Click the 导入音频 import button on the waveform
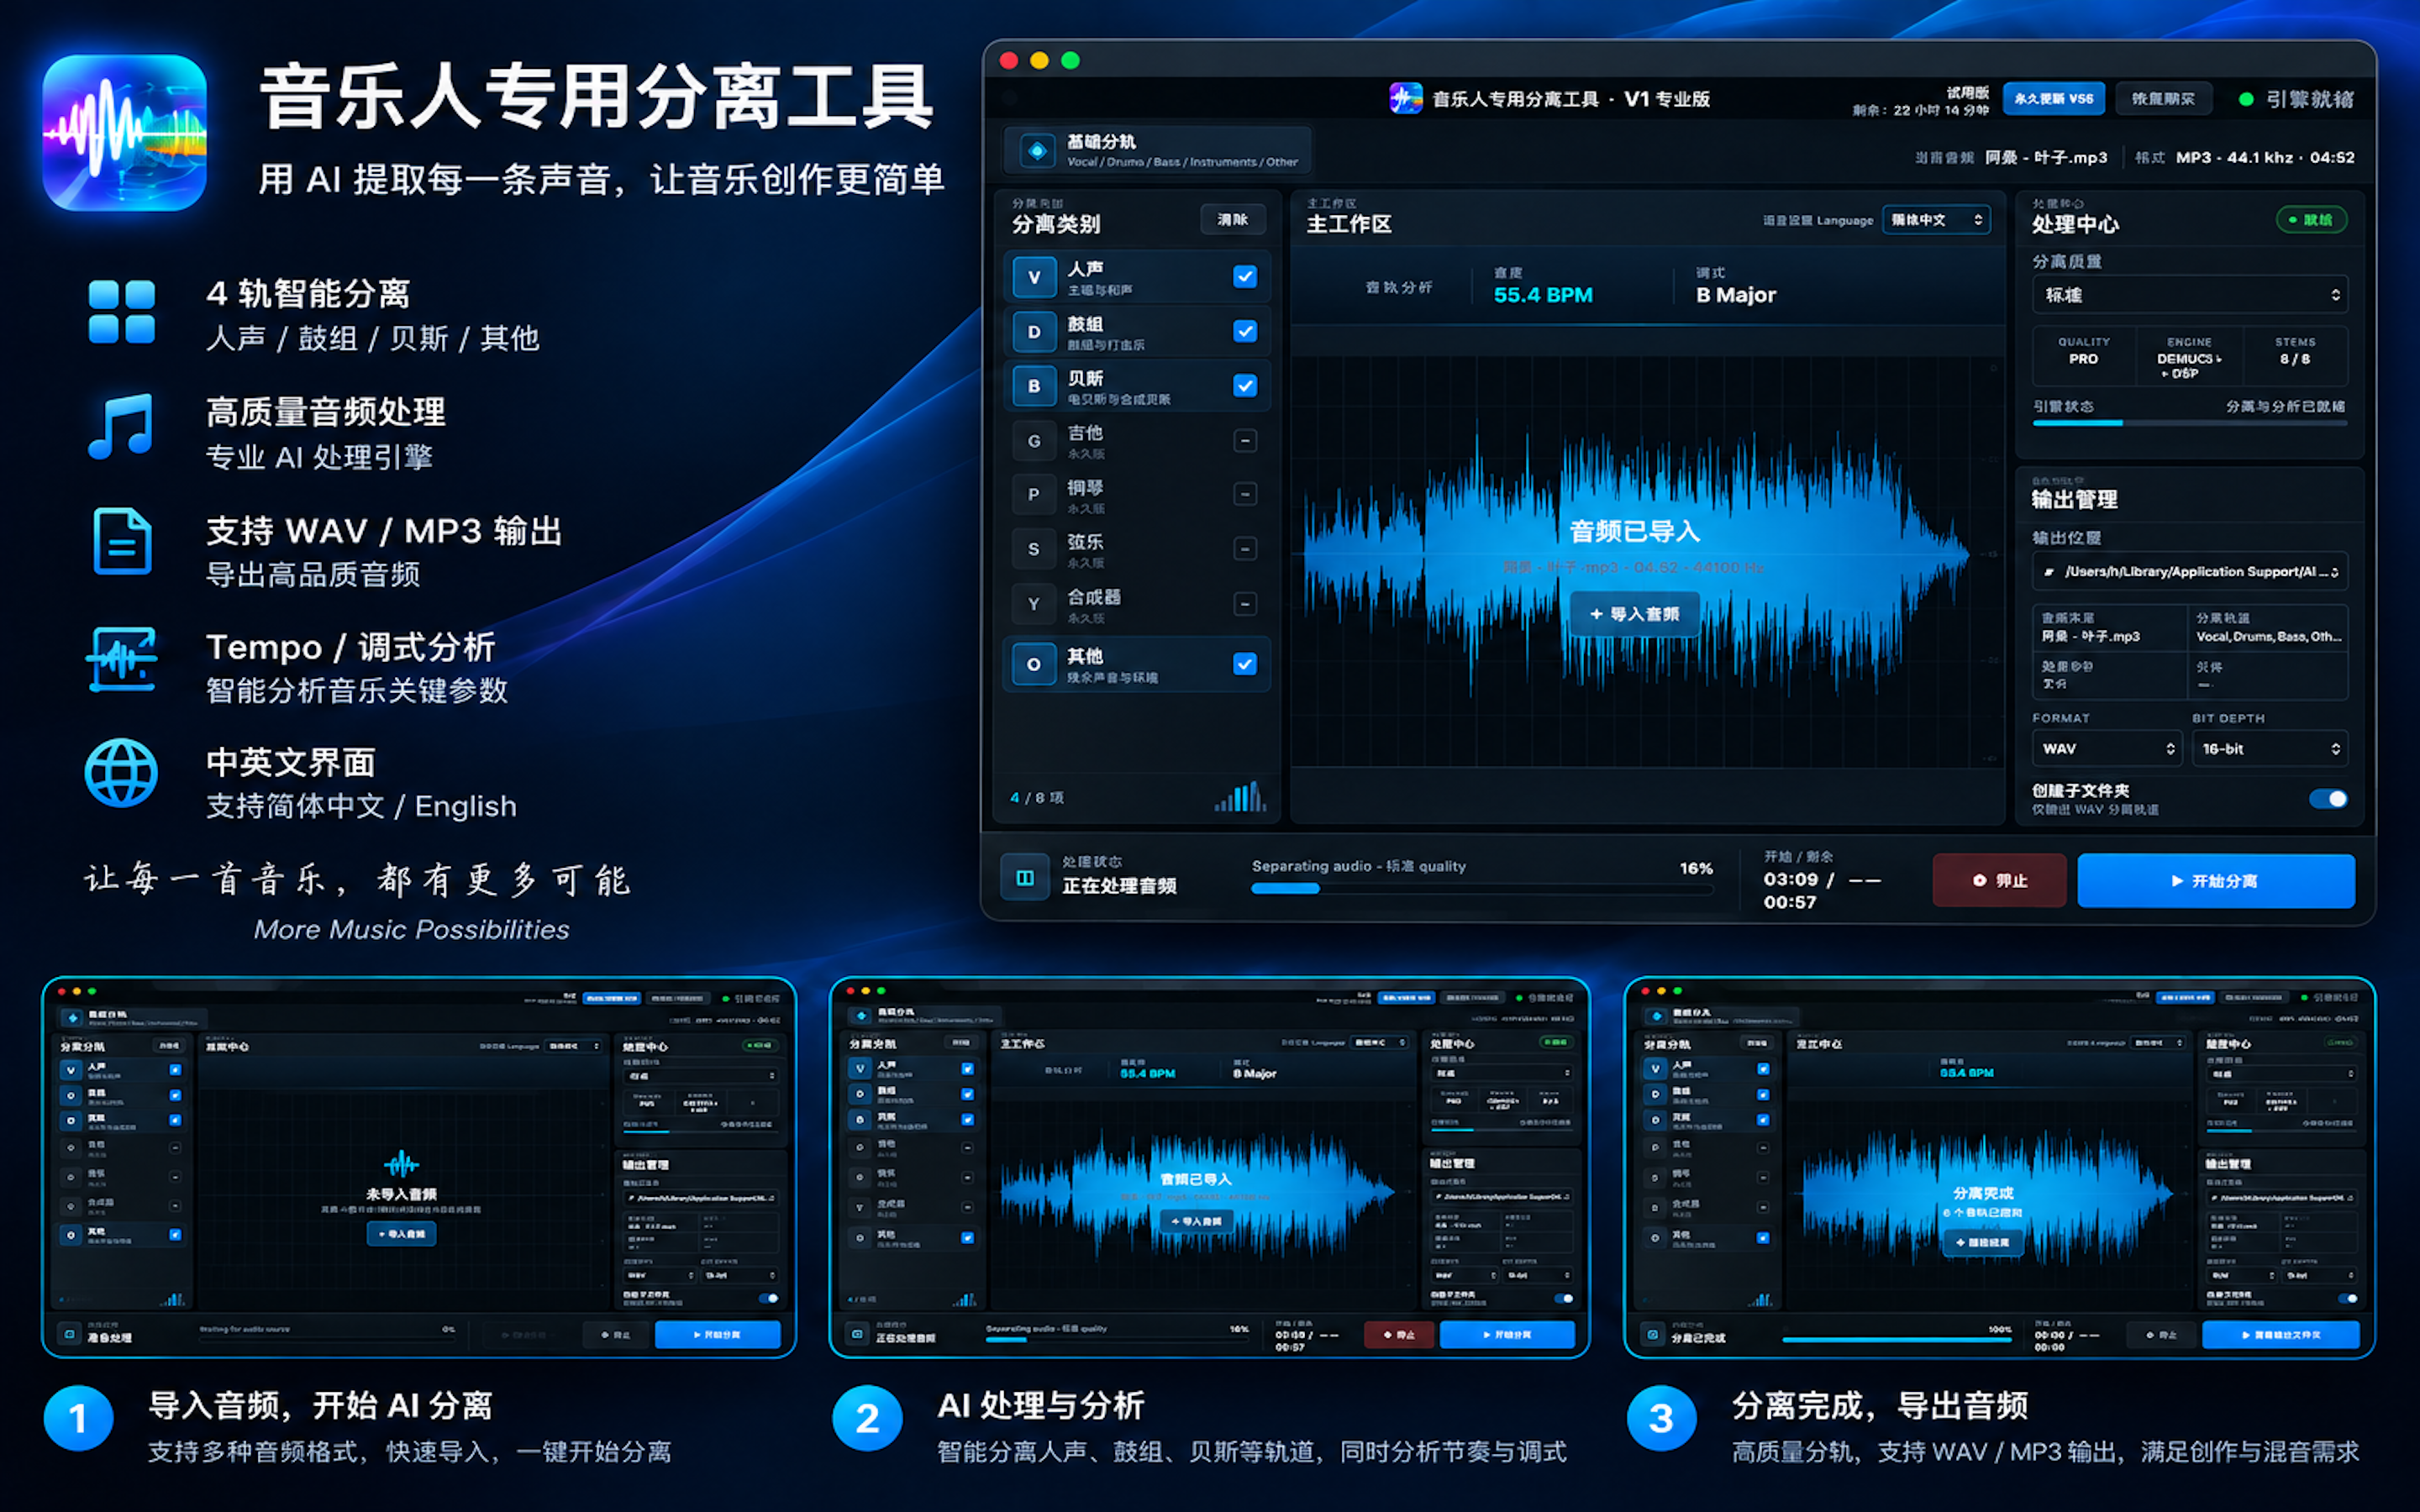The image size is (2420, 1512). [1635, 614]
